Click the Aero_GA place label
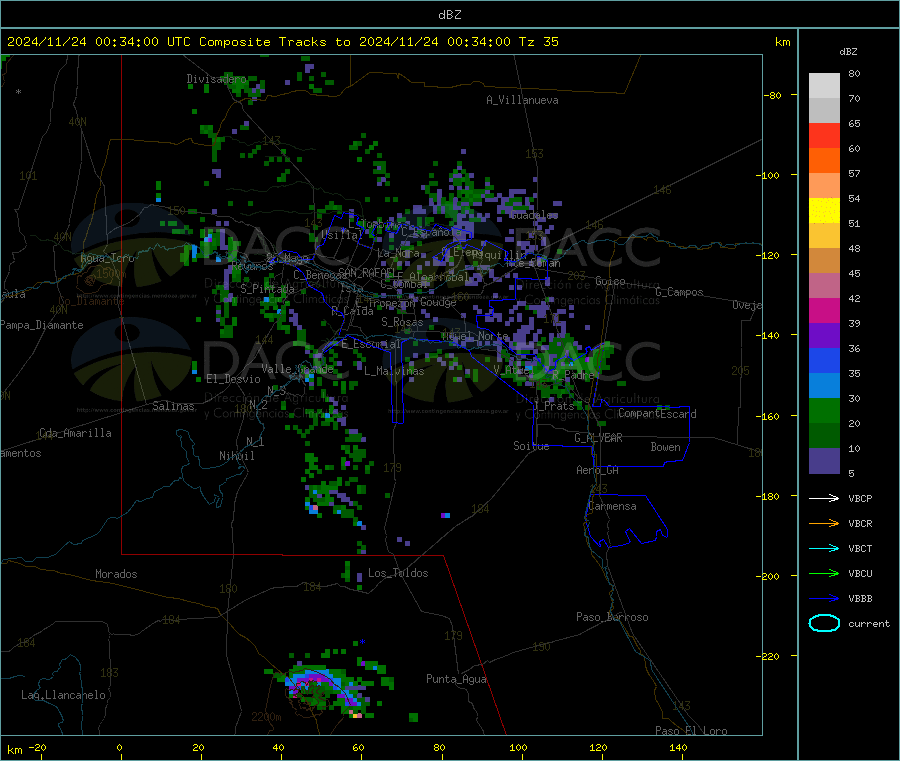Image resolution: width=900 pixels, height=761 pixels. 597,470
